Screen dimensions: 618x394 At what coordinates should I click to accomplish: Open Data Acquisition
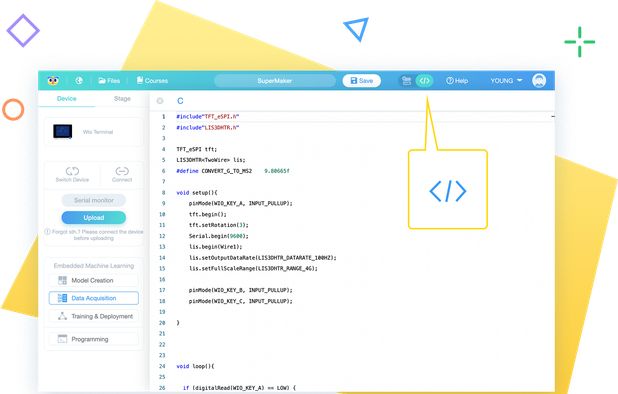pos(93,298)
